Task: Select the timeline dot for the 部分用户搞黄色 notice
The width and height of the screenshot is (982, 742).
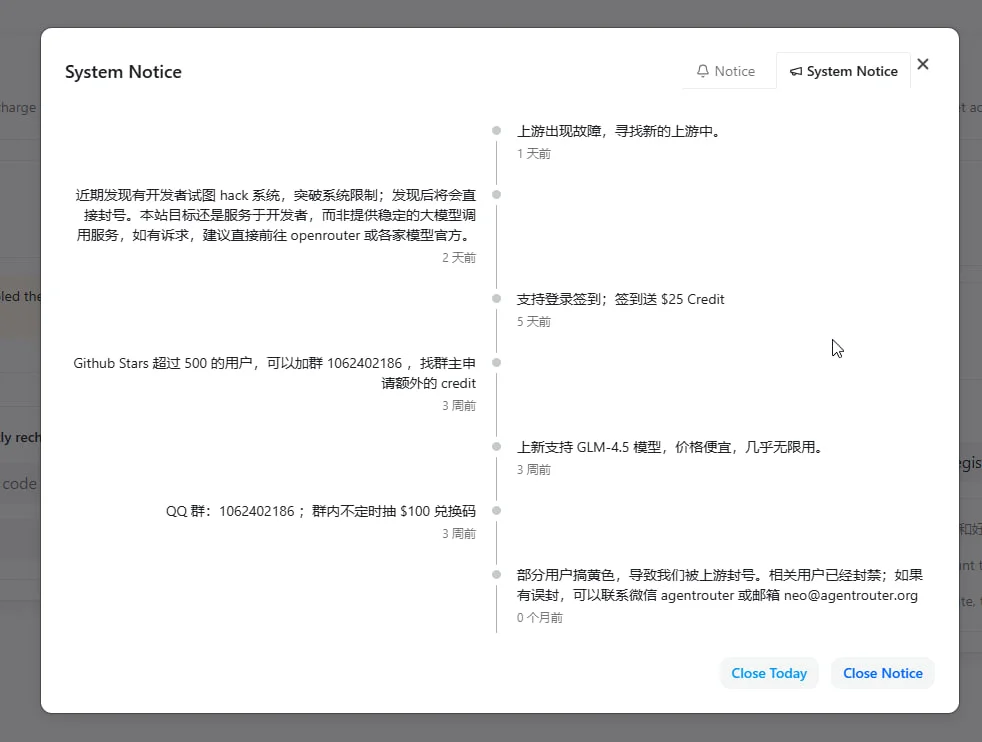Action: pyautogui.click(x=496, y=574)
